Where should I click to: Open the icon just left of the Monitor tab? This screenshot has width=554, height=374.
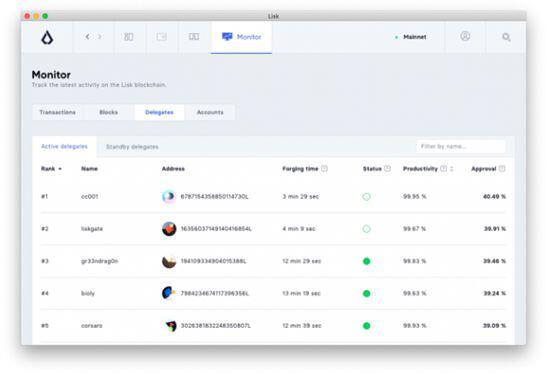pos(194,36)
